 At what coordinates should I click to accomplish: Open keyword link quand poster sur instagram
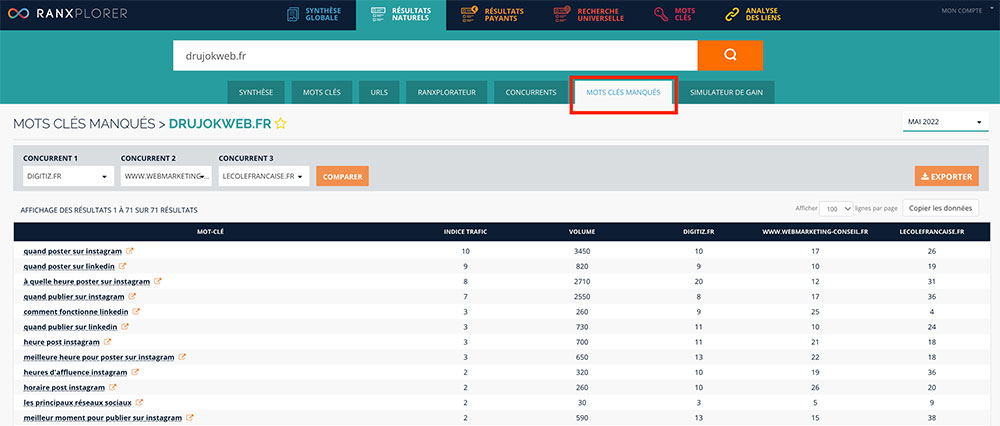click(72, 251)
